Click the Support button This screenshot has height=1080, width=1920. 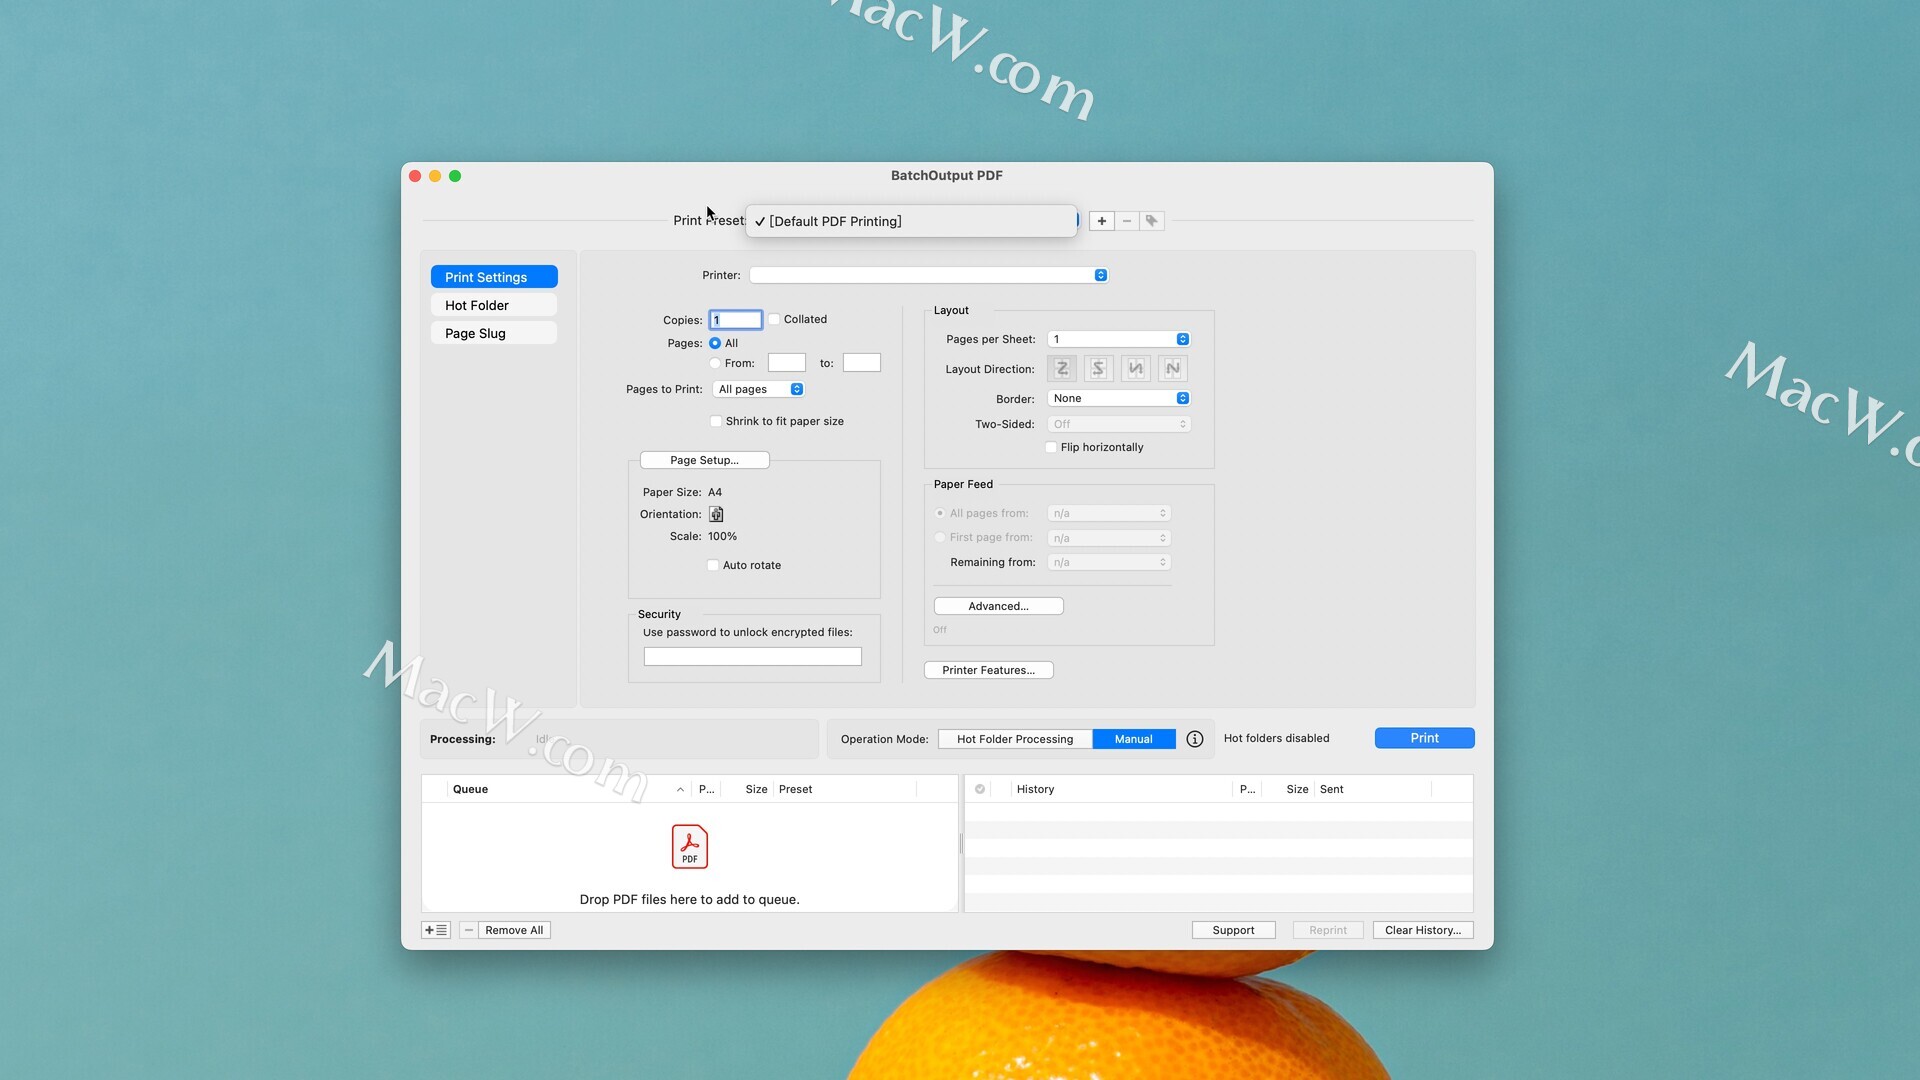[x=1233, y=930]
